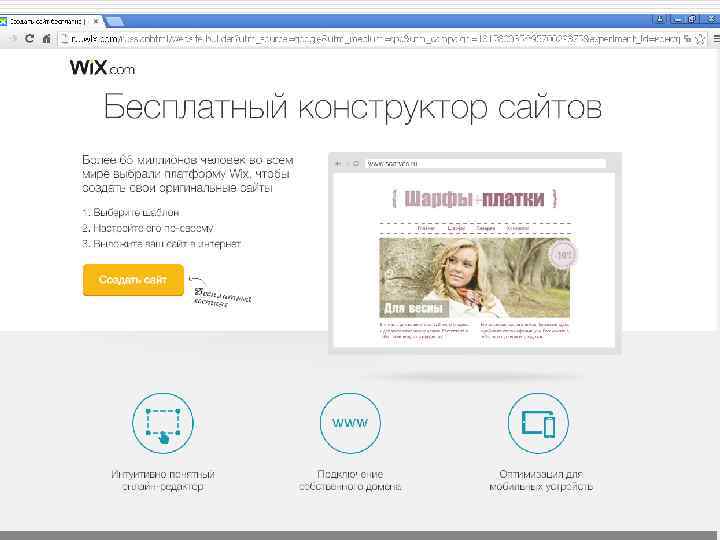Click the greyed forward navigation arrow
This screenshot has width=720, height=540.
coord(12,39)
